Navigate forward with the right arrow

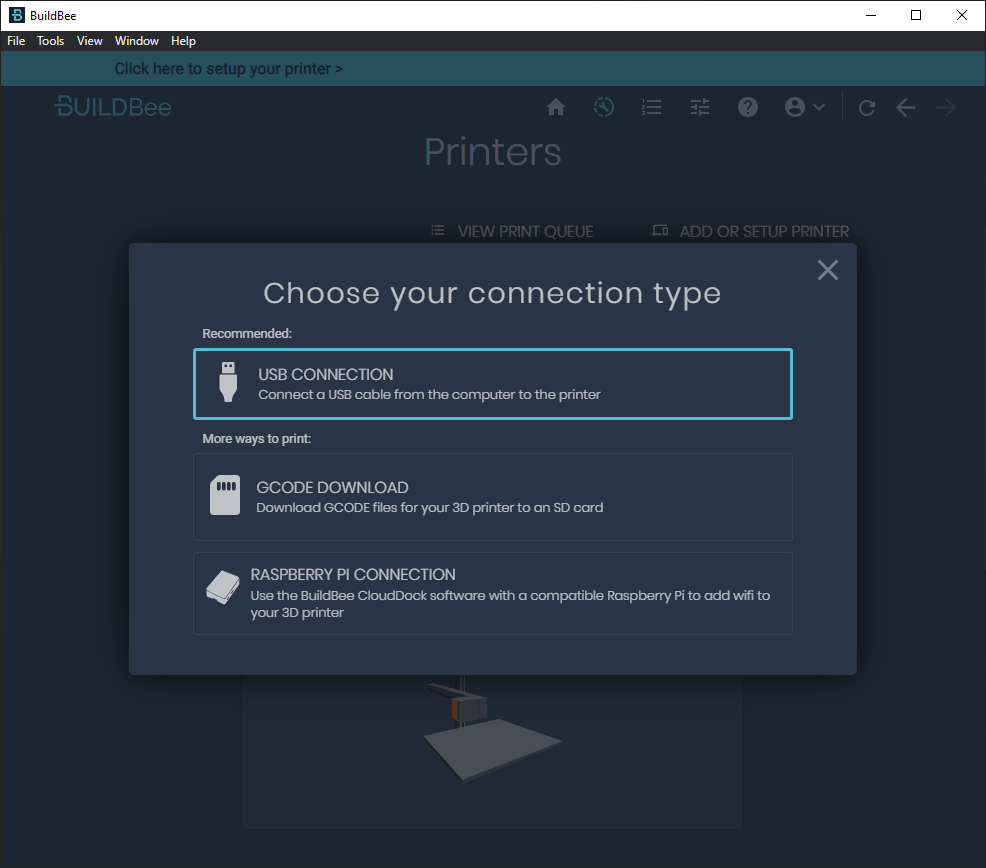tap(946, 108)
